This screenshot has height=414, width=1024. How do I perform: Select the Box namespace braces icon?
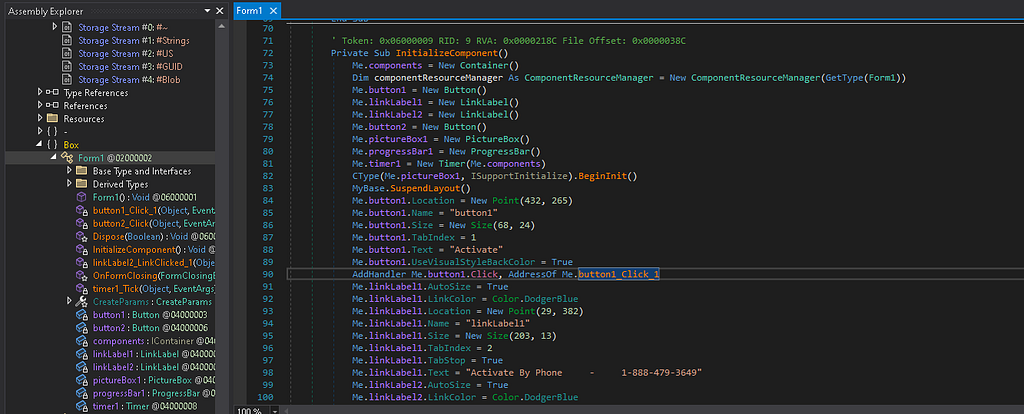coord(52,145)
